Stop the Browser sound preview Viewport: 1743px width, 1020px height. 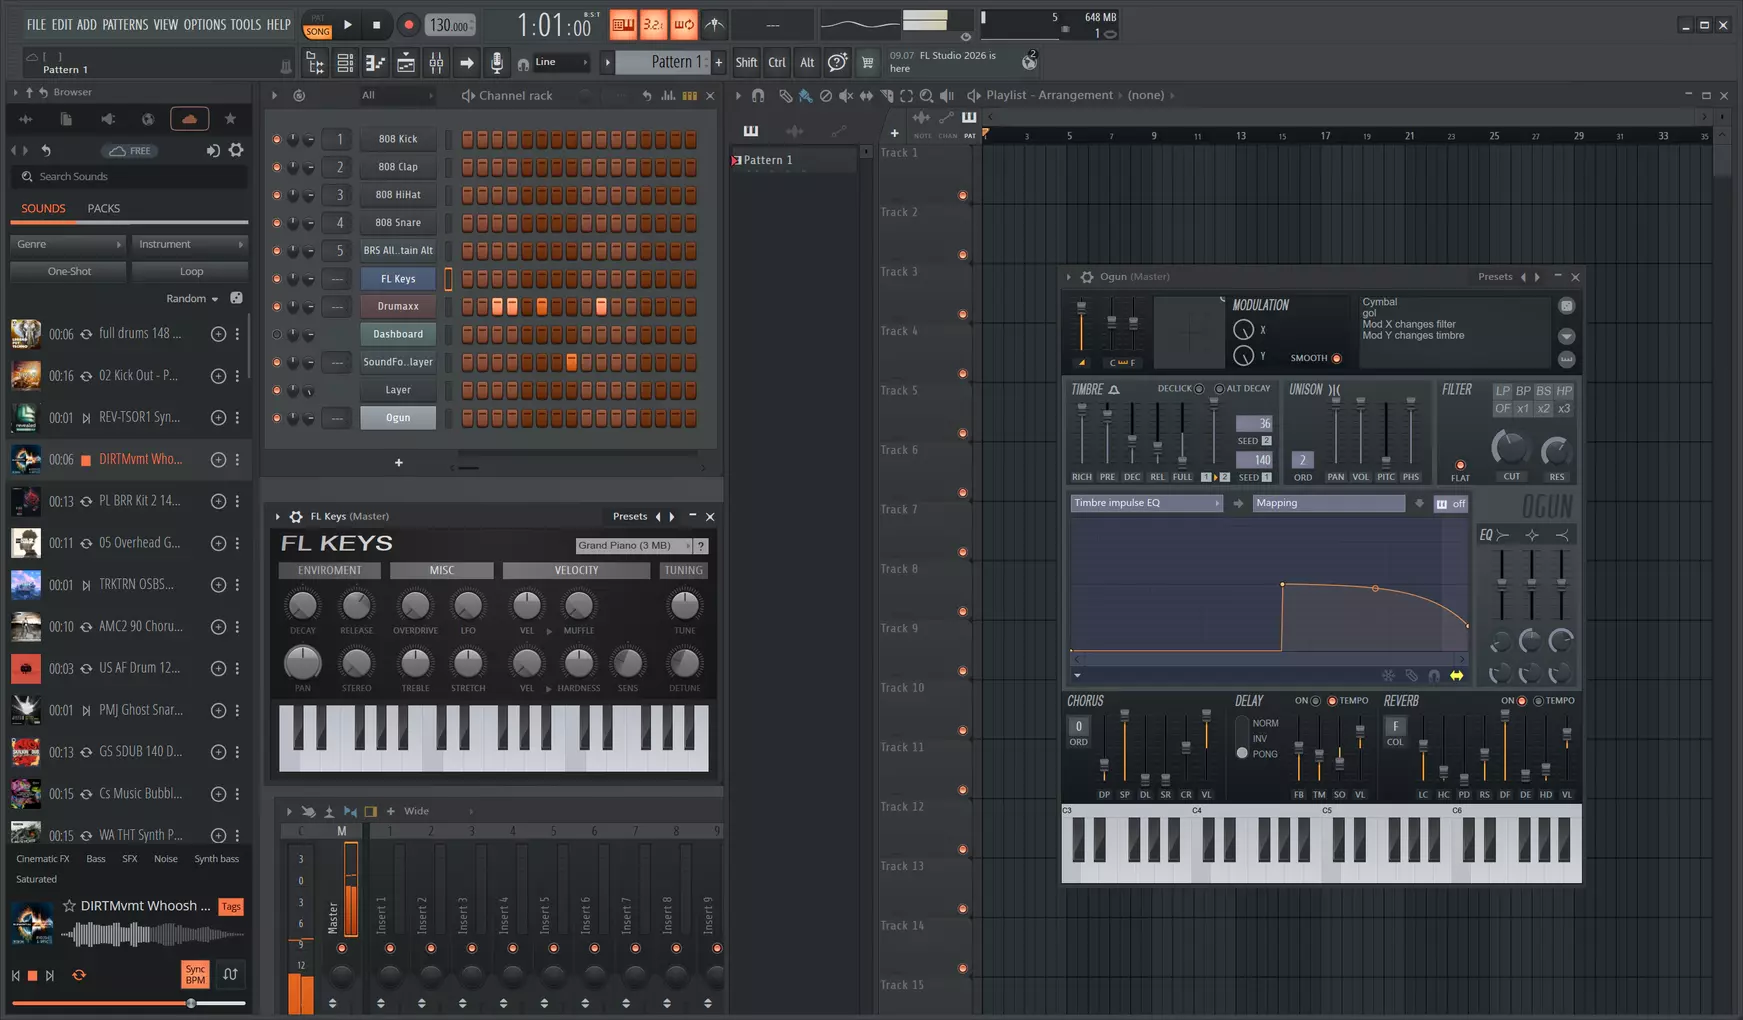coord(32,975)
